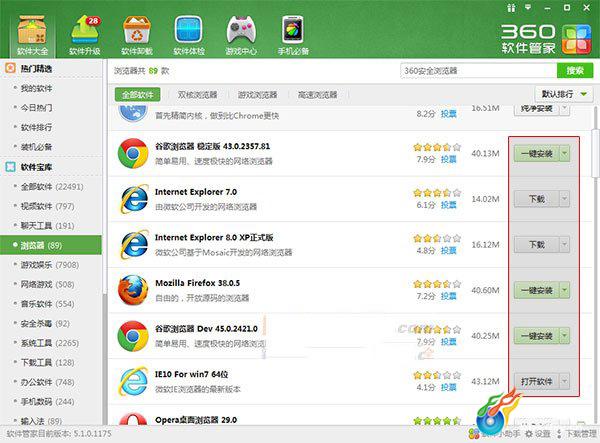Screen dimensions: 600x443
Task: Click the Internet Explorer 7.0 icon
Action: (134, 199)
